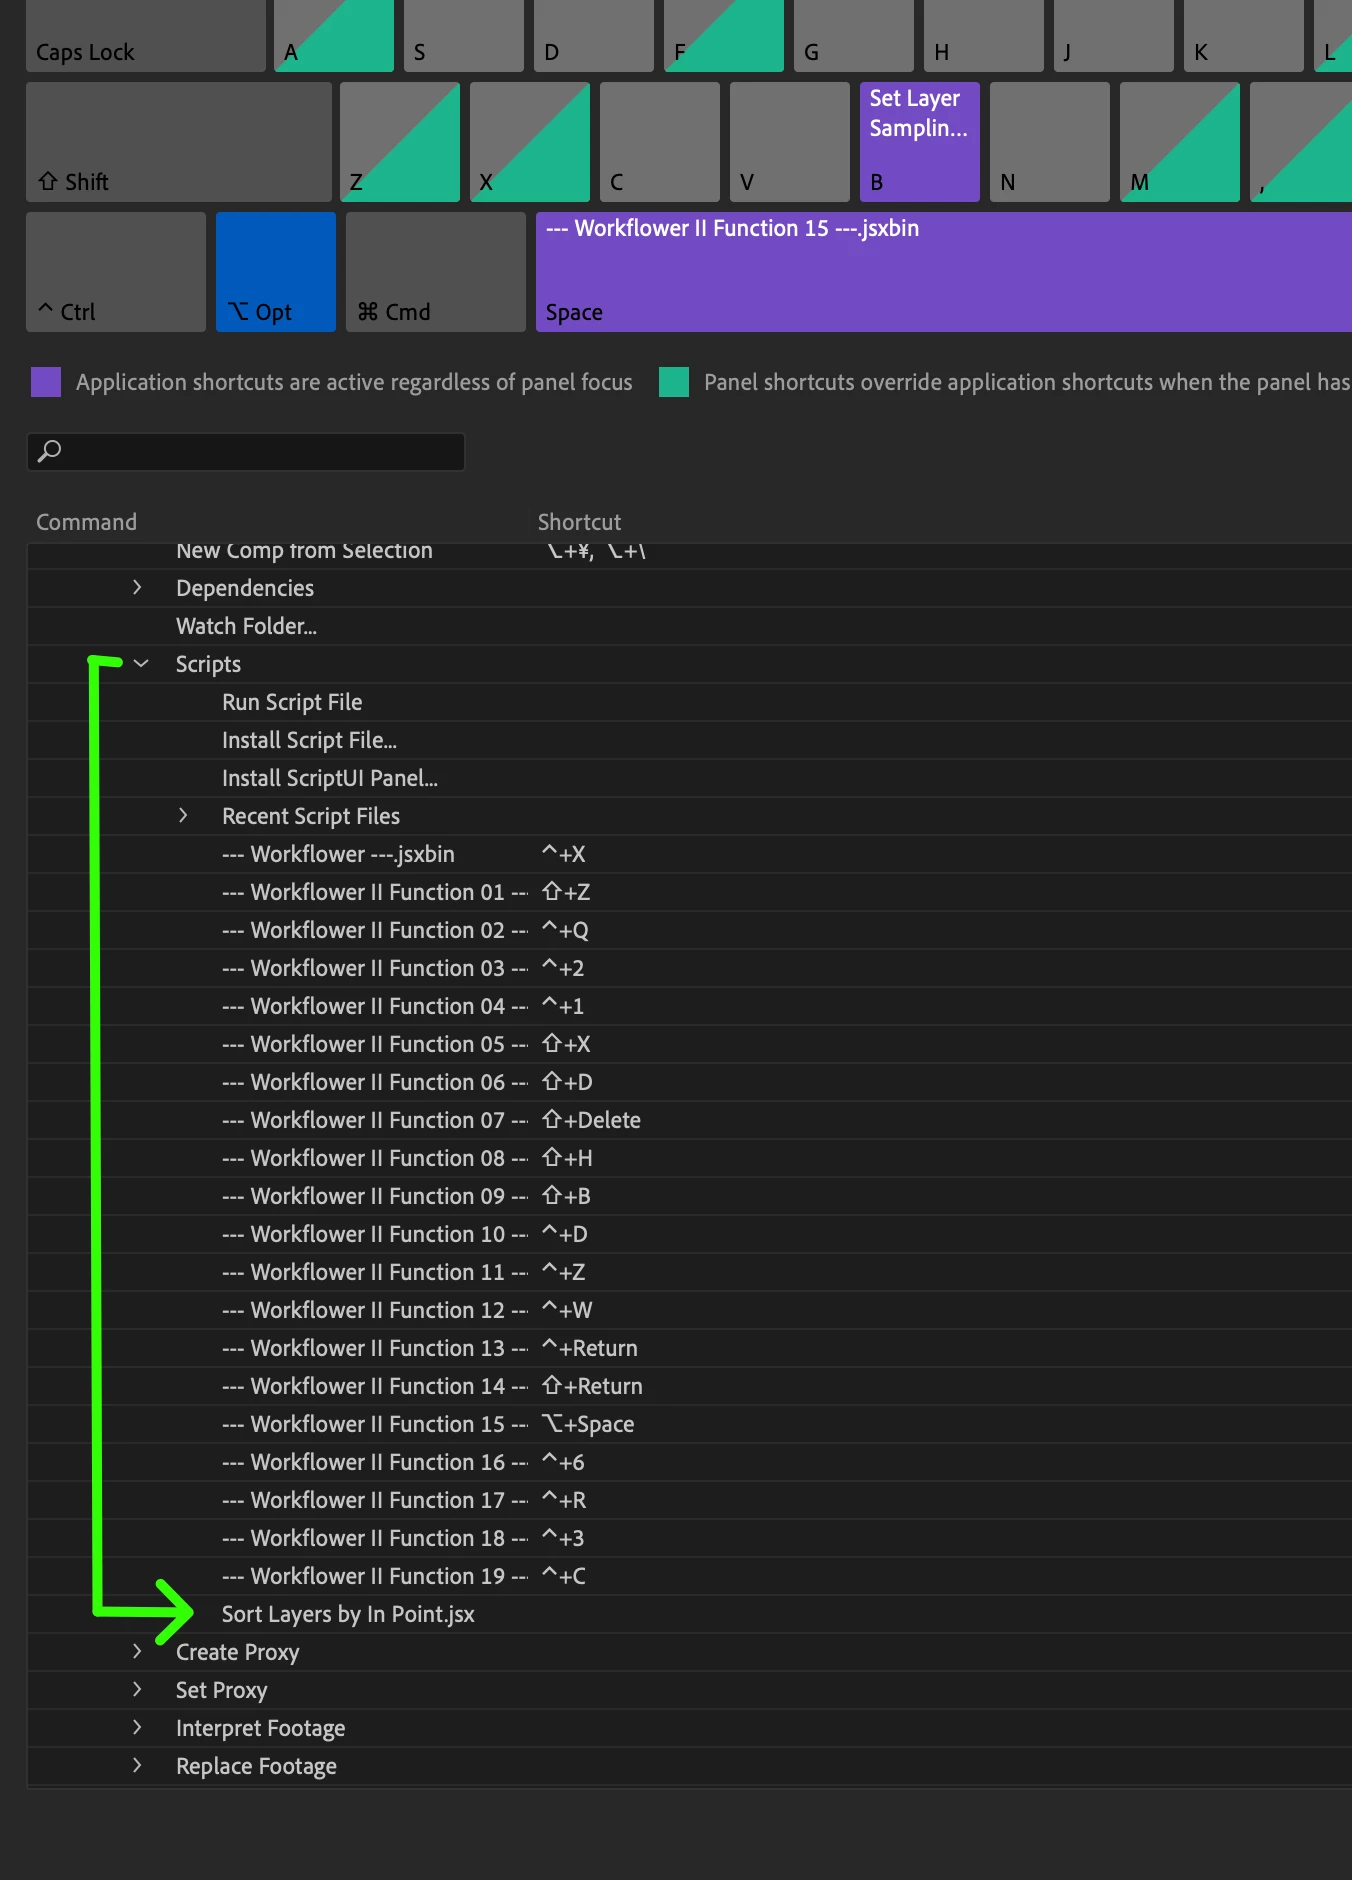Screen dimensions: 1352x1880
Task: Click the B key with Set Layer Sampling
Action: coord(920,142)
